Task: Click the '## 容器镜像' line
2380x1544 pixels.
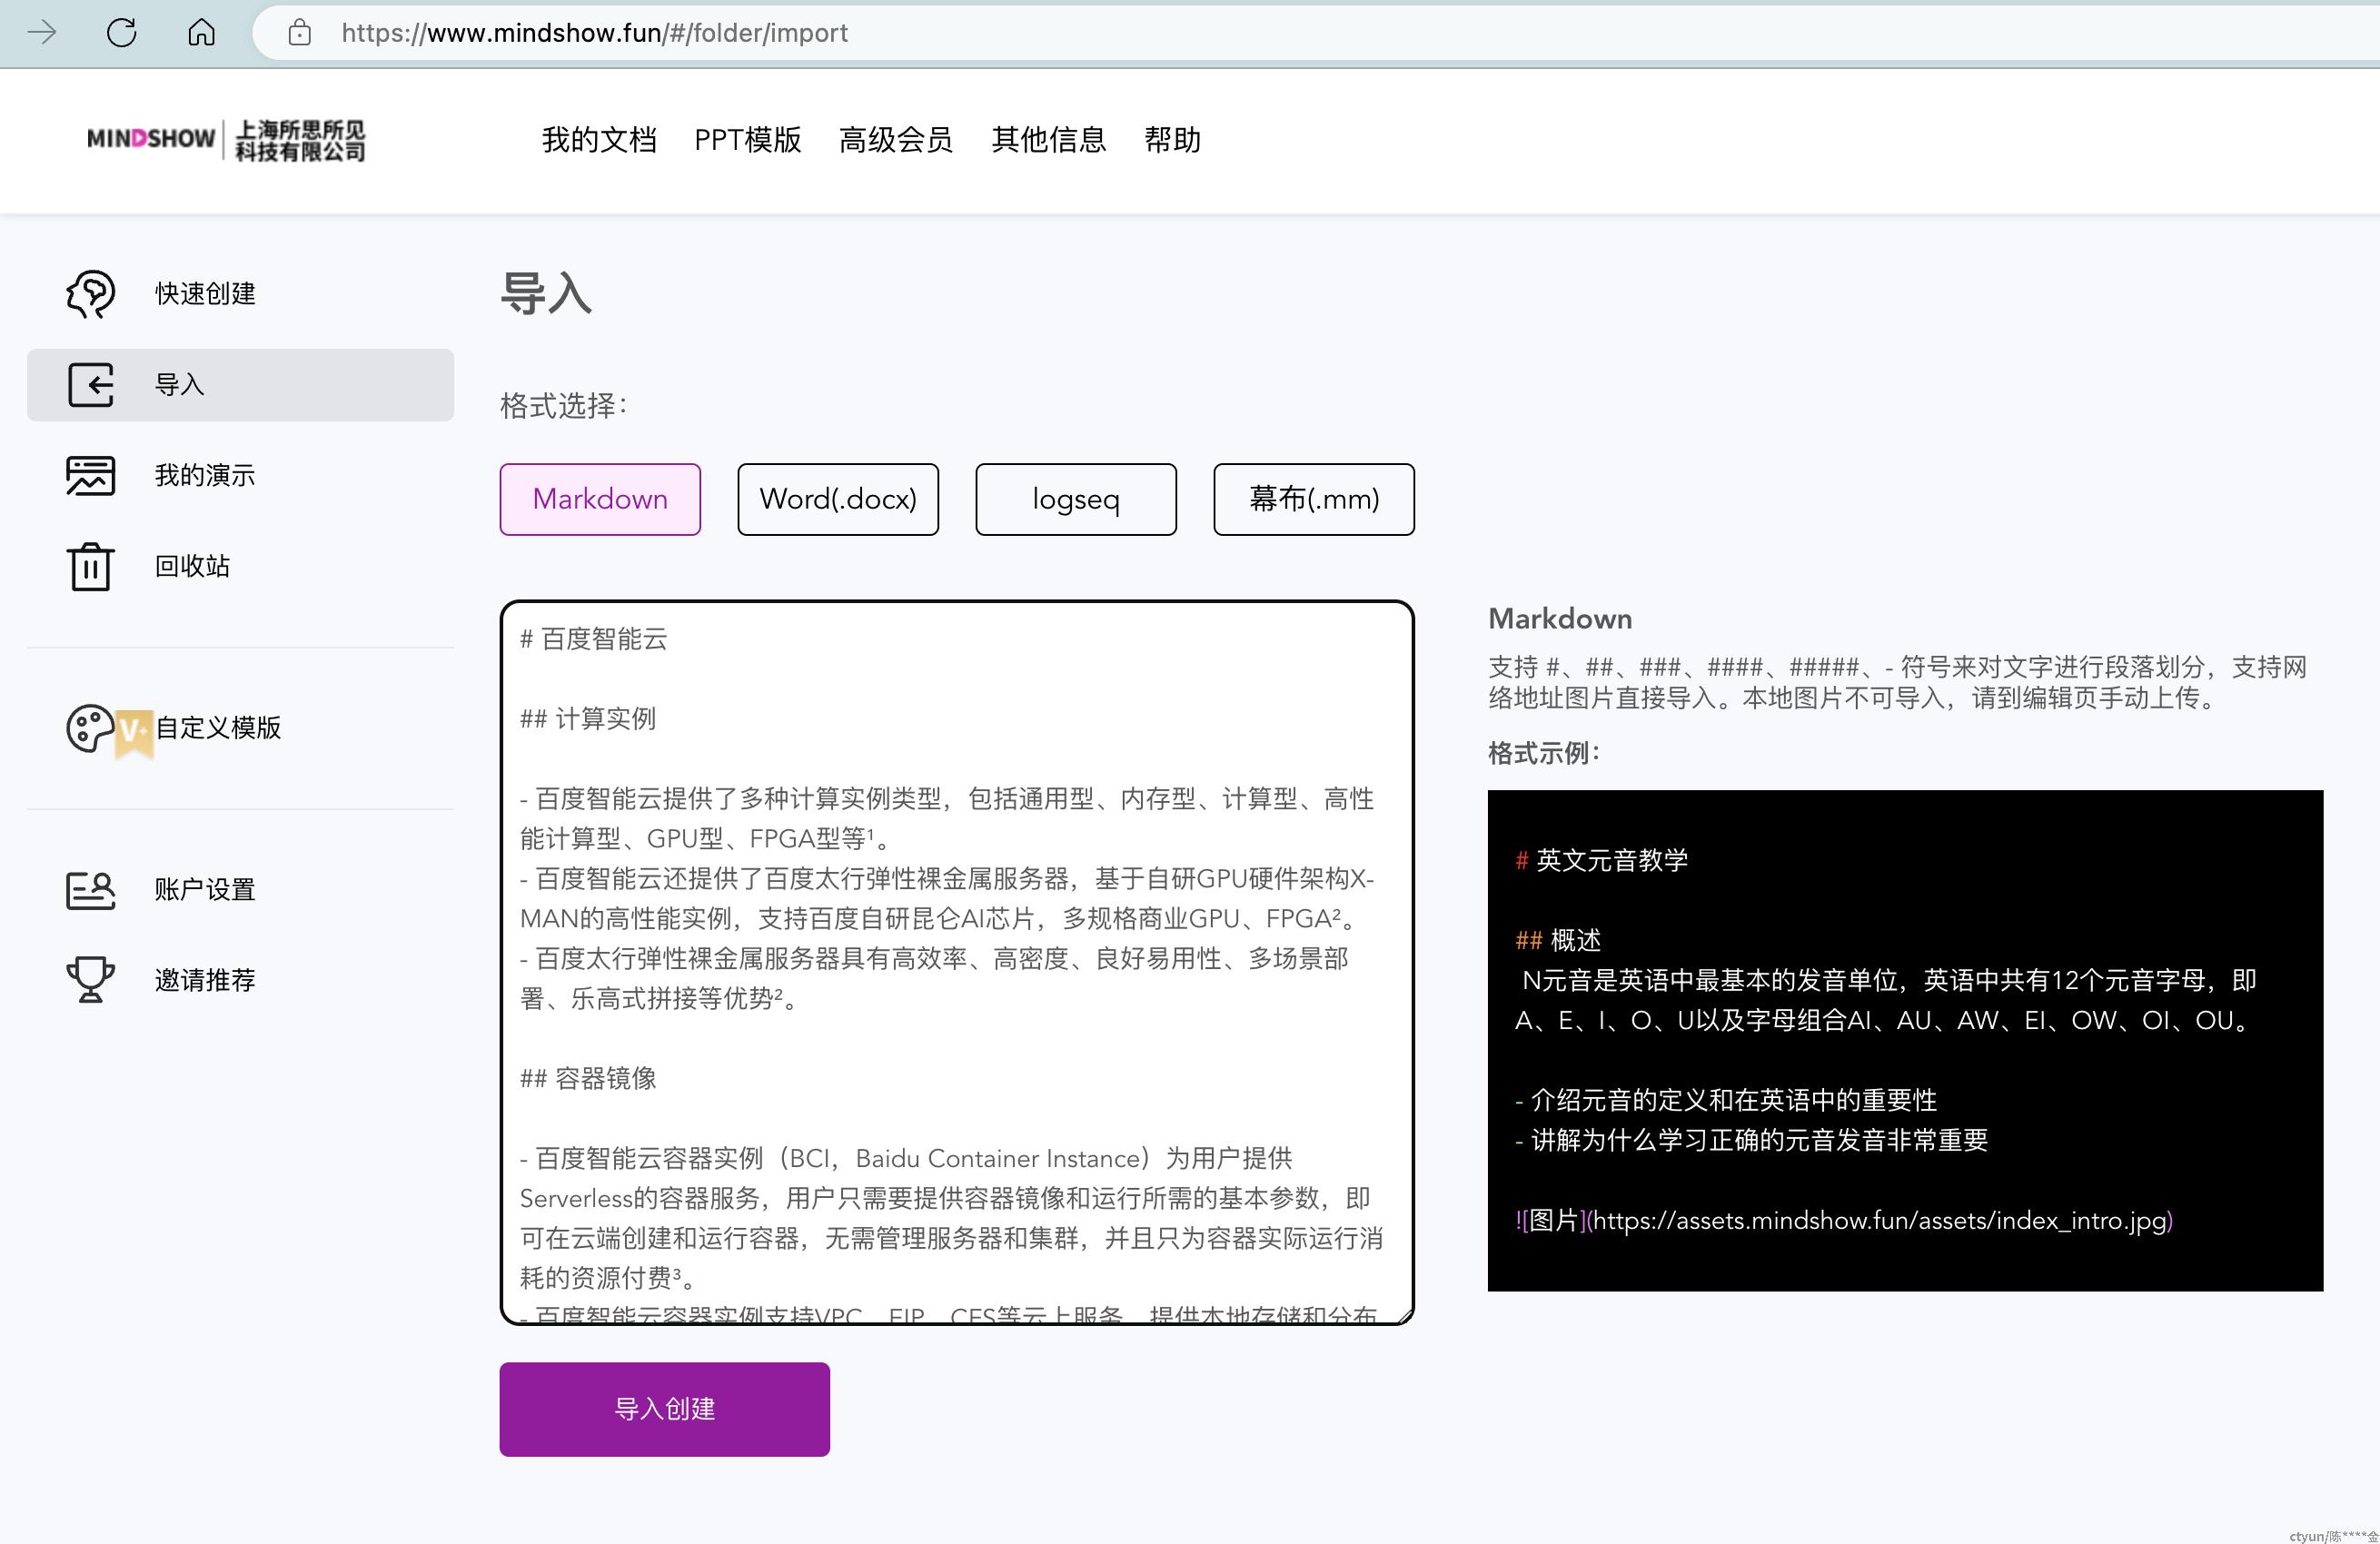Action: pos(588,1079)
